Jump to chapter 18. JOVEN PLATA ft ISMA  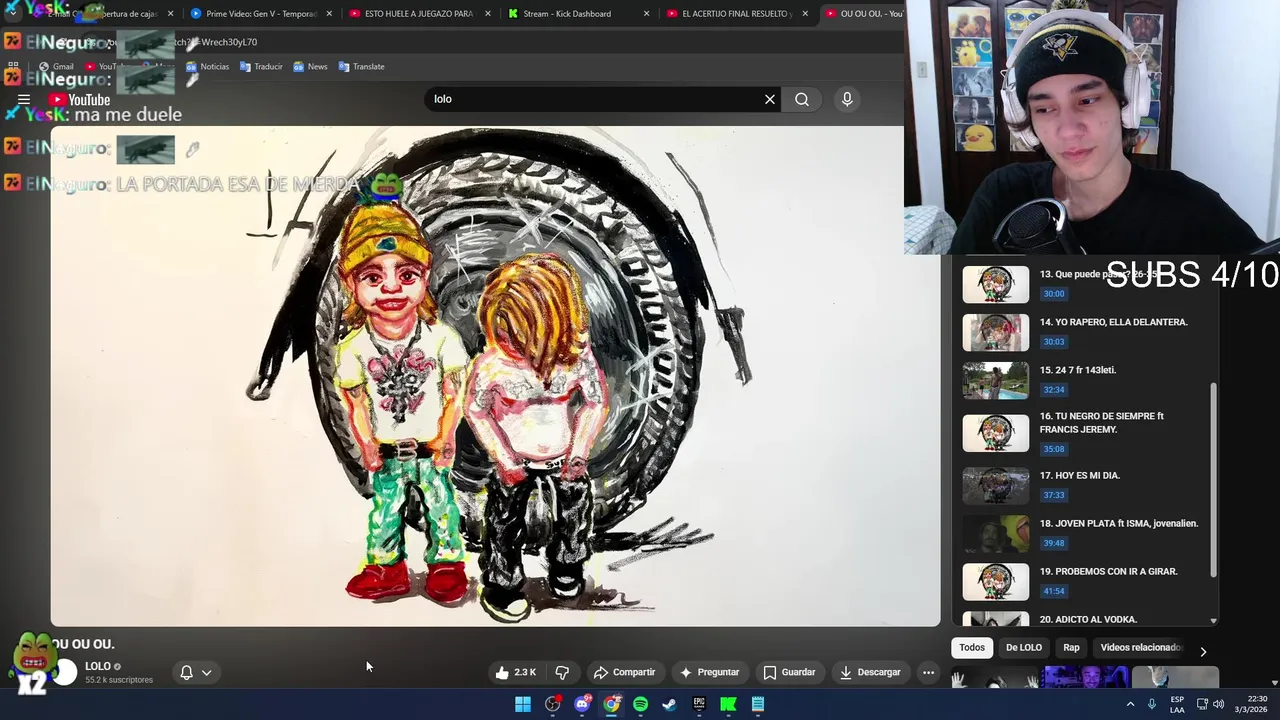point(1086,533)
